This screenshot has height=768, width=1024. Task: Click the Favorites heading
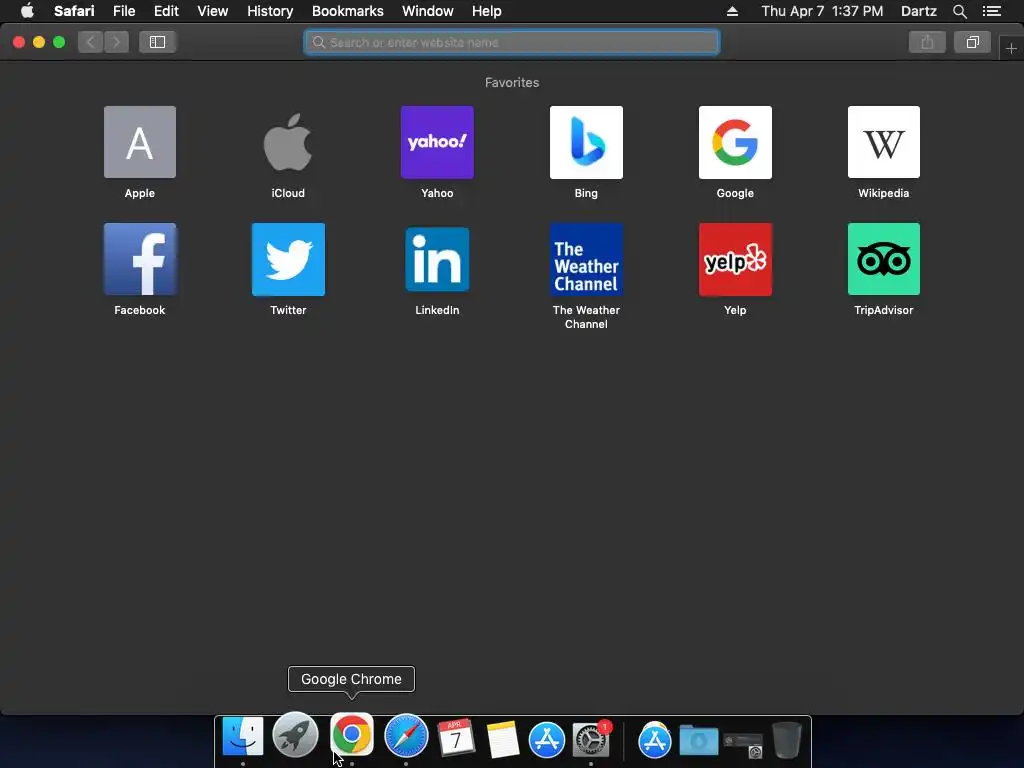[512, 82]
